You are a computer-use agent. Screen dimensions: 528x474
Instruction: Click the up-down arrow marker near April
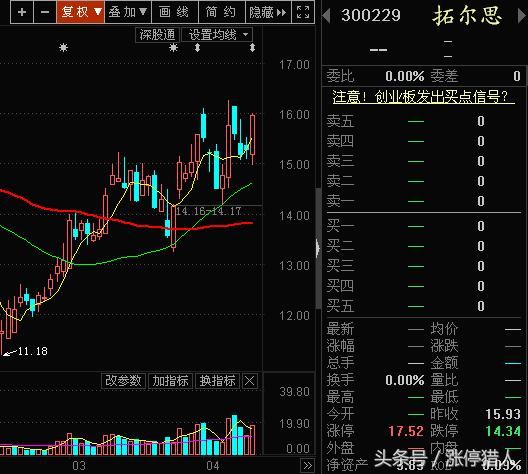pyautogui.click(x=198, y=48)
